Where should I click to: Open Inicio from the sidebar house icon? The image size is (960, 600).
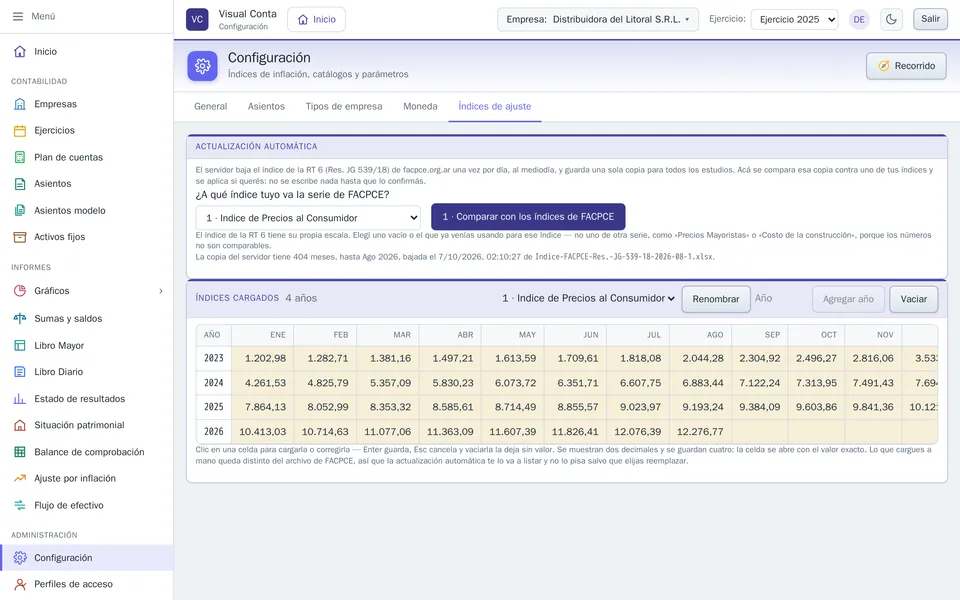[x=20, y=51]
